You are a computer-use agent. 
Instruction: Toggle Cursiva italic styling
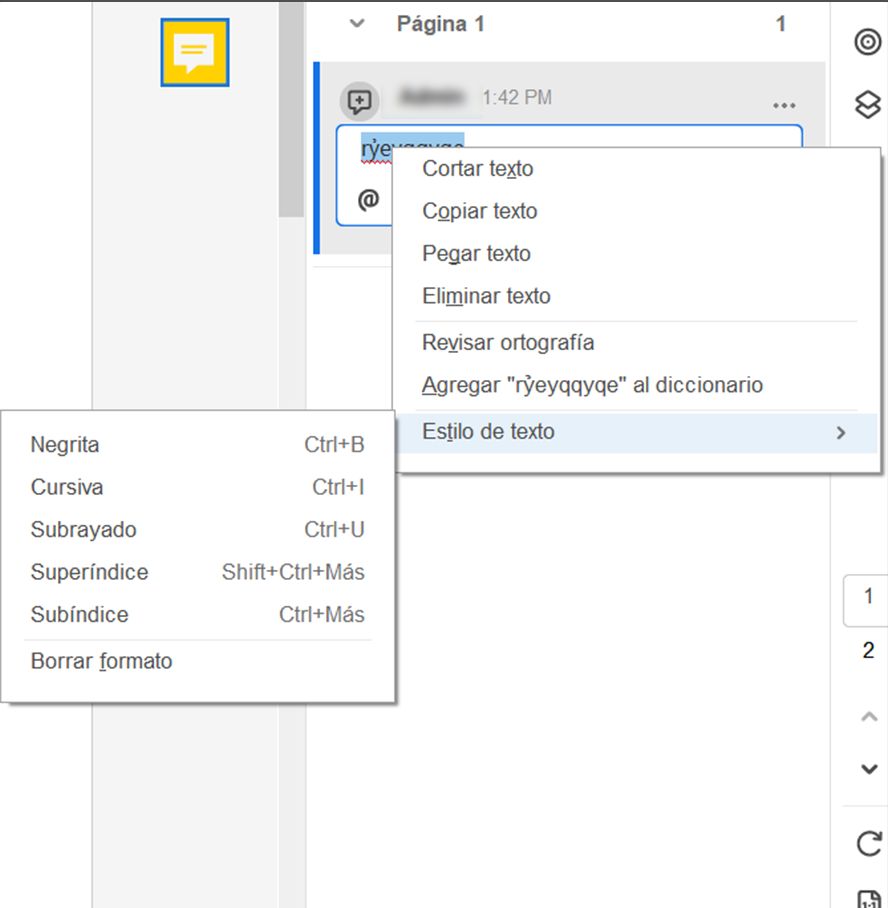pyautogui.click(x=66, y=487)
